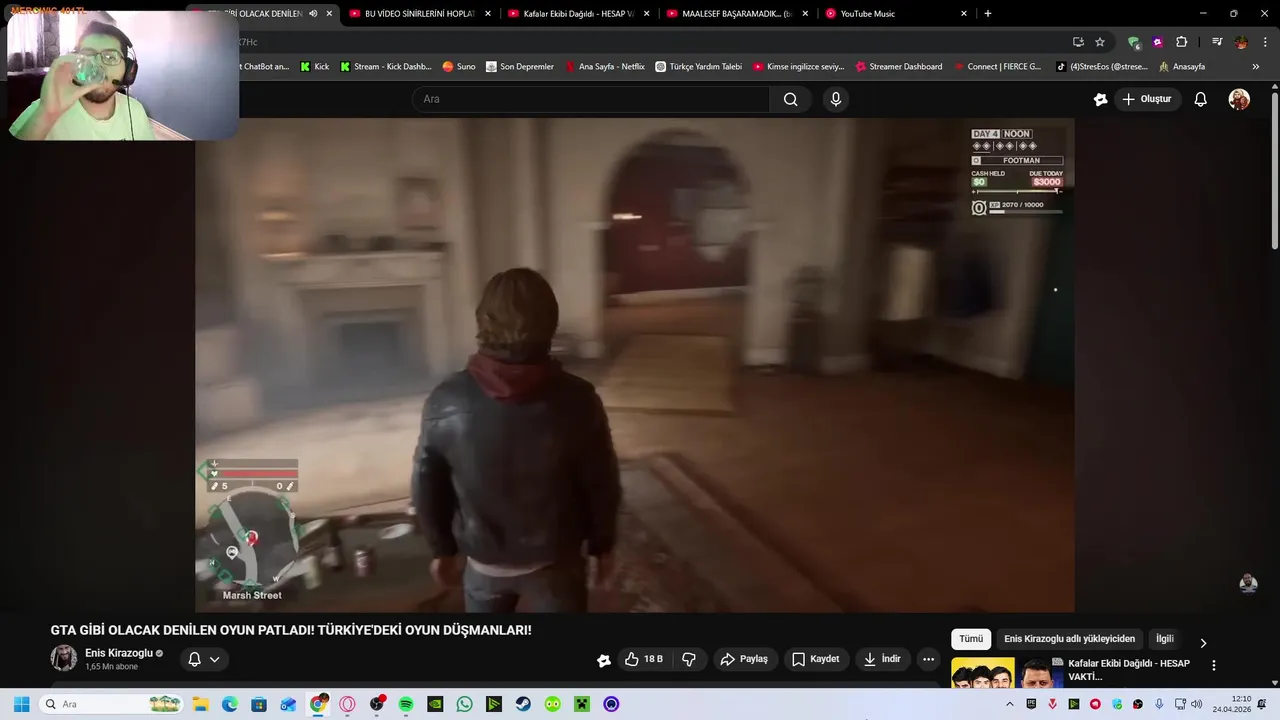Open Minecraft icon on the taskbar
The width and height of the screenshot is (1280, 720).
[582, 704]
